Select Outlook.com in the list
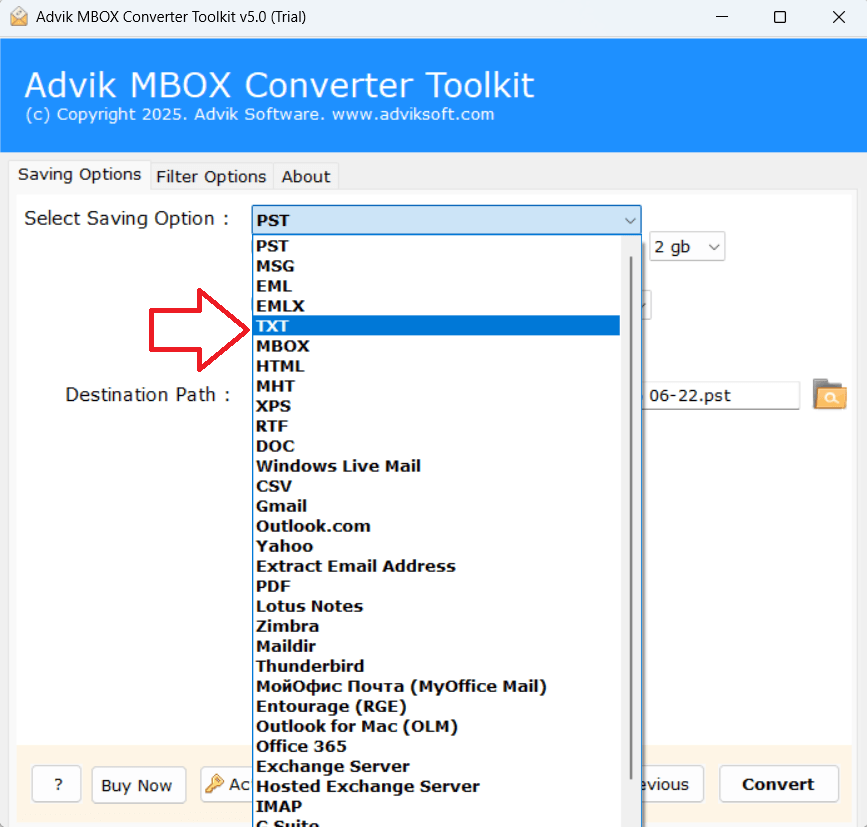Screen dimensions: 867x827 (x=436, y=526)
